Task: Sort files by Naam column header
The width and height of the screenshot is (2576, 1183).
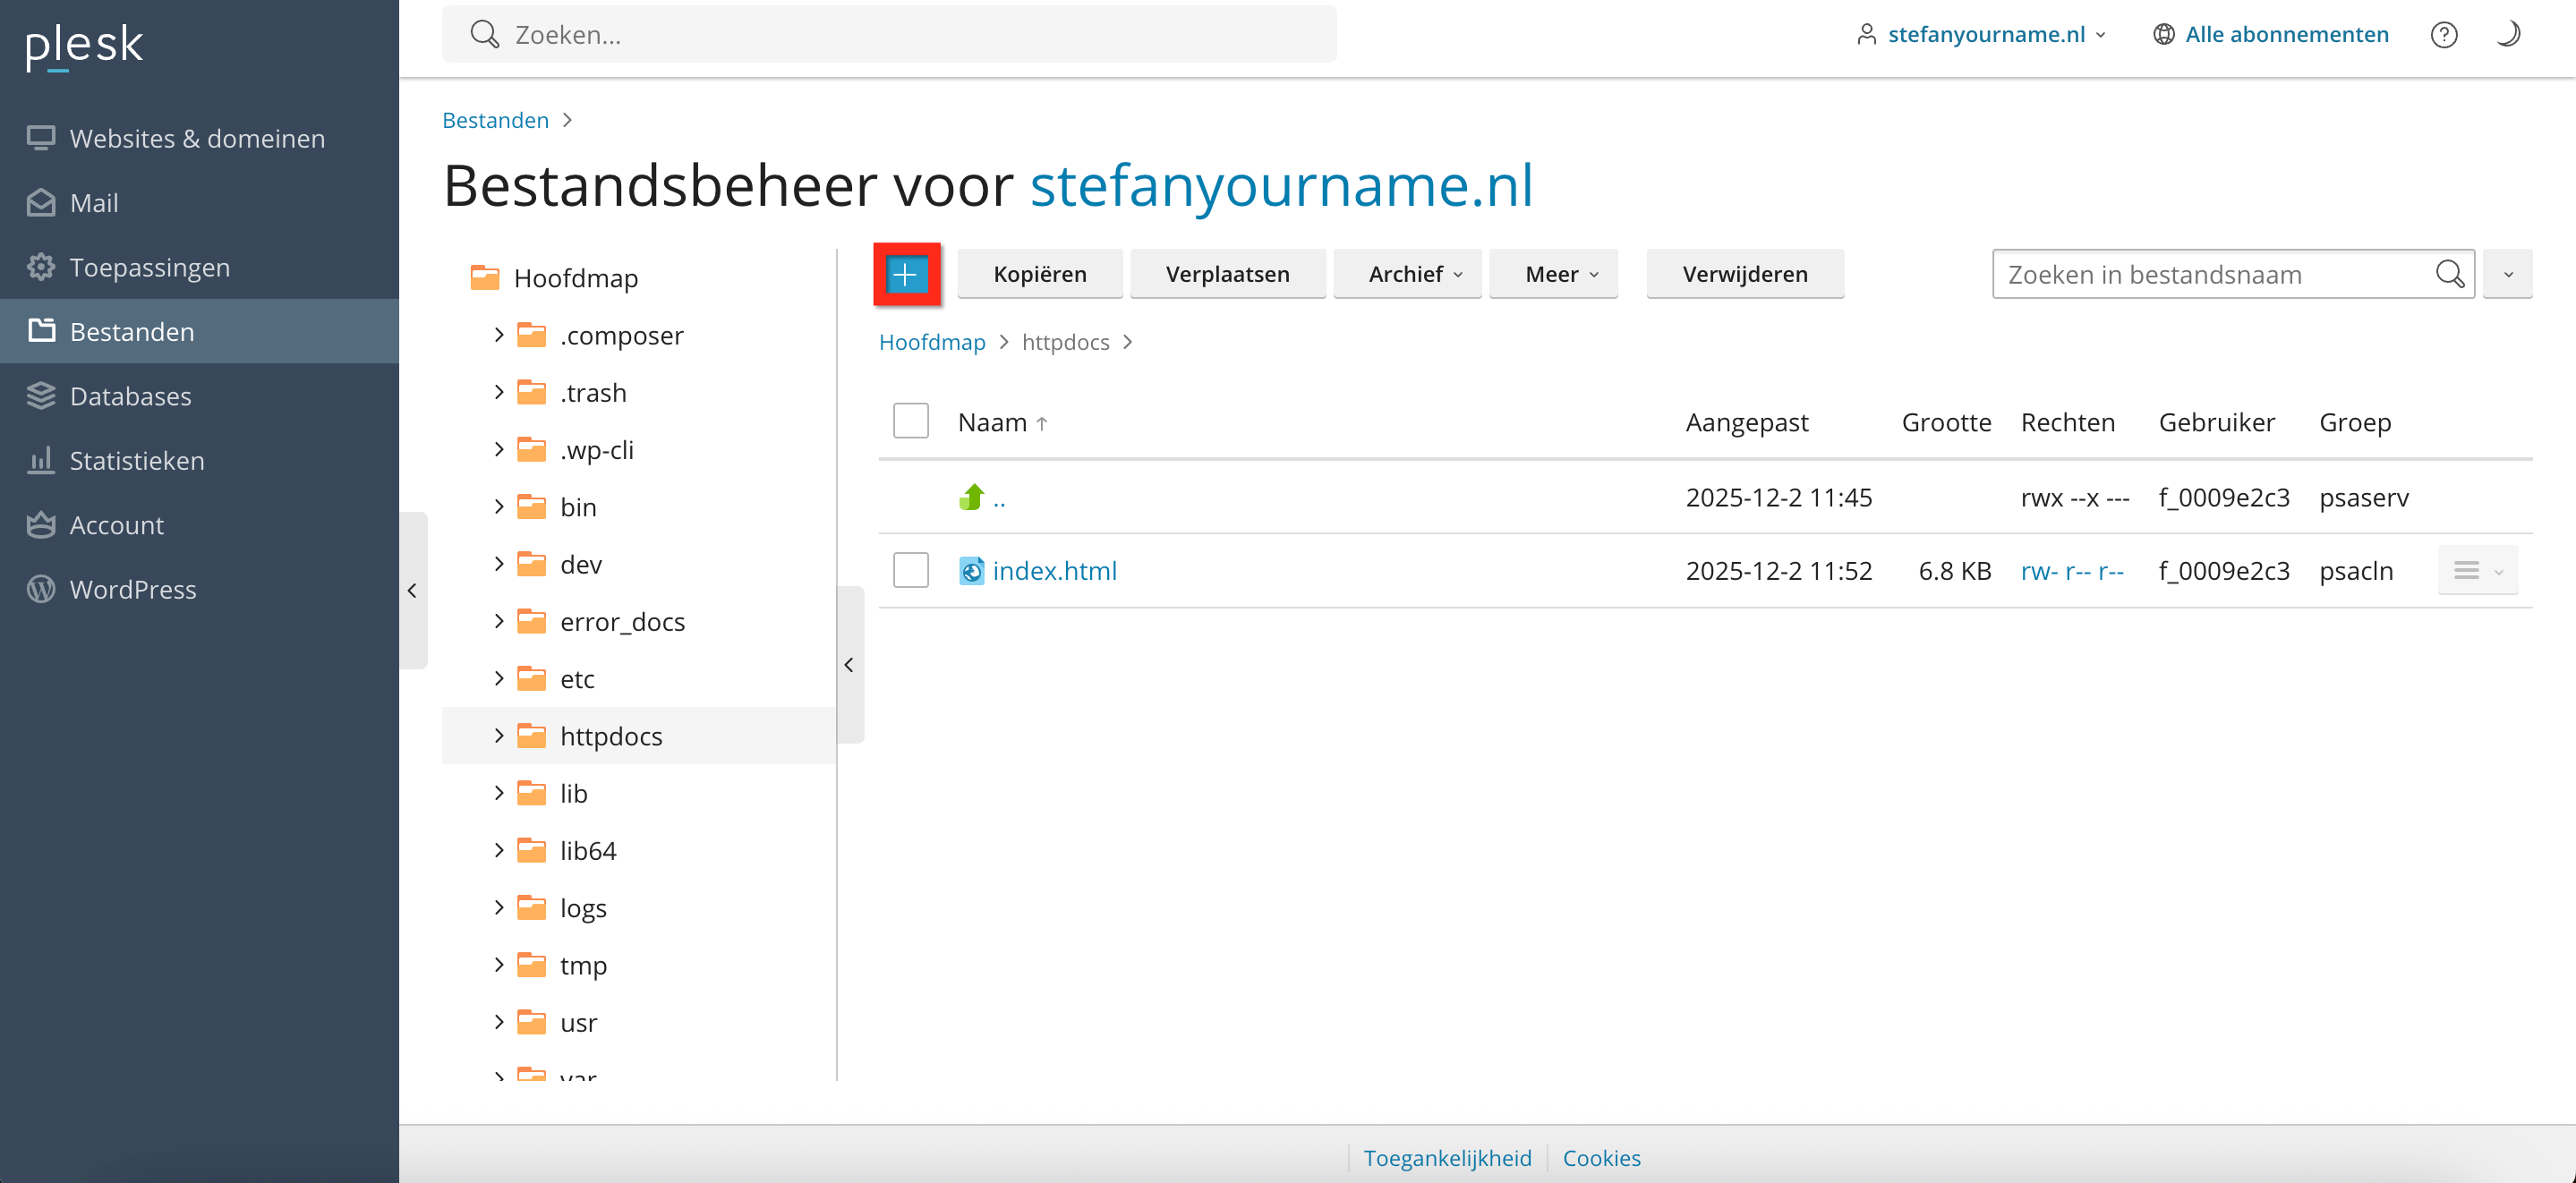Action: (992, 423)
